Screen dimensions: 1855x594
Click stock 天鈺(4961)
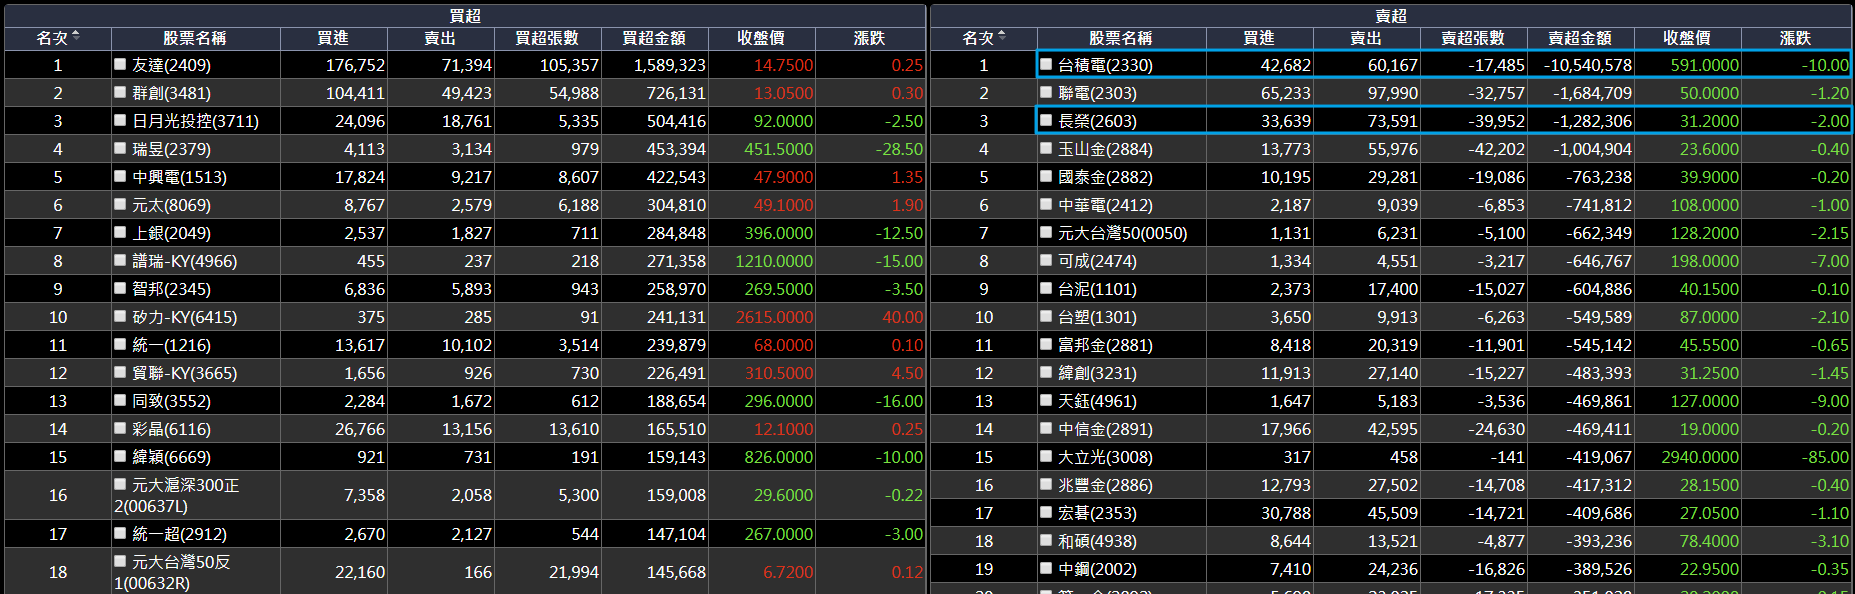1097,401
